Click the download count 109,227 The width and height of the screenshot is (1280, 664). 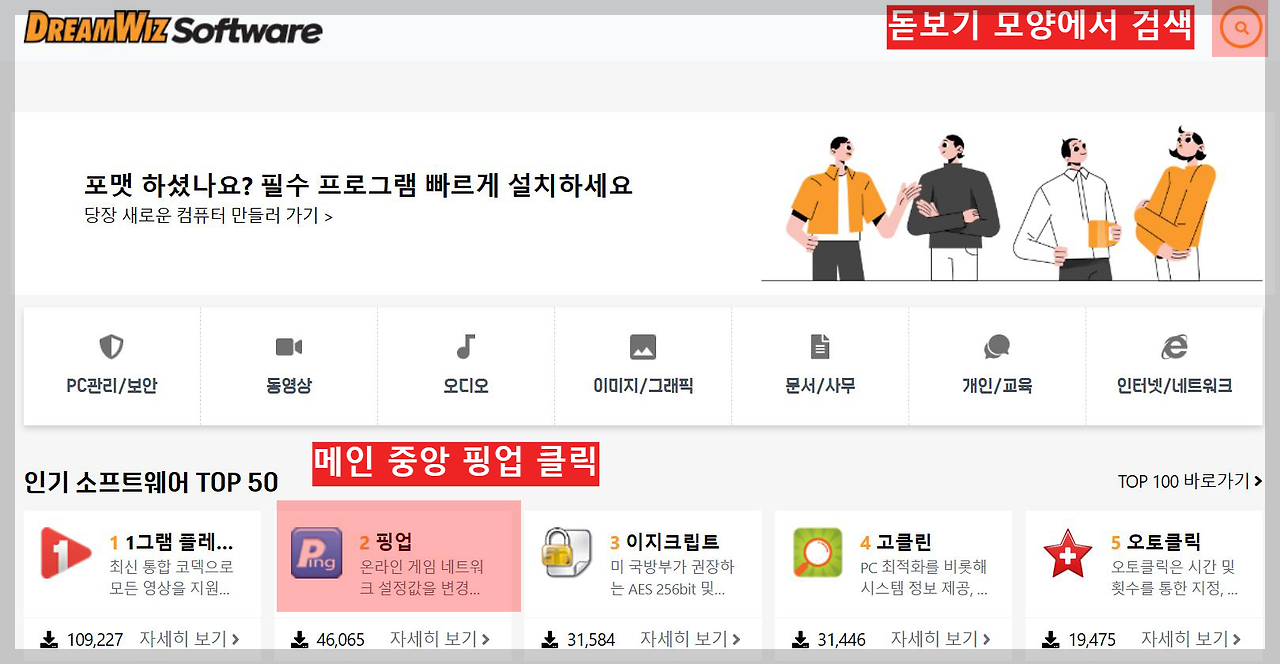95,640
